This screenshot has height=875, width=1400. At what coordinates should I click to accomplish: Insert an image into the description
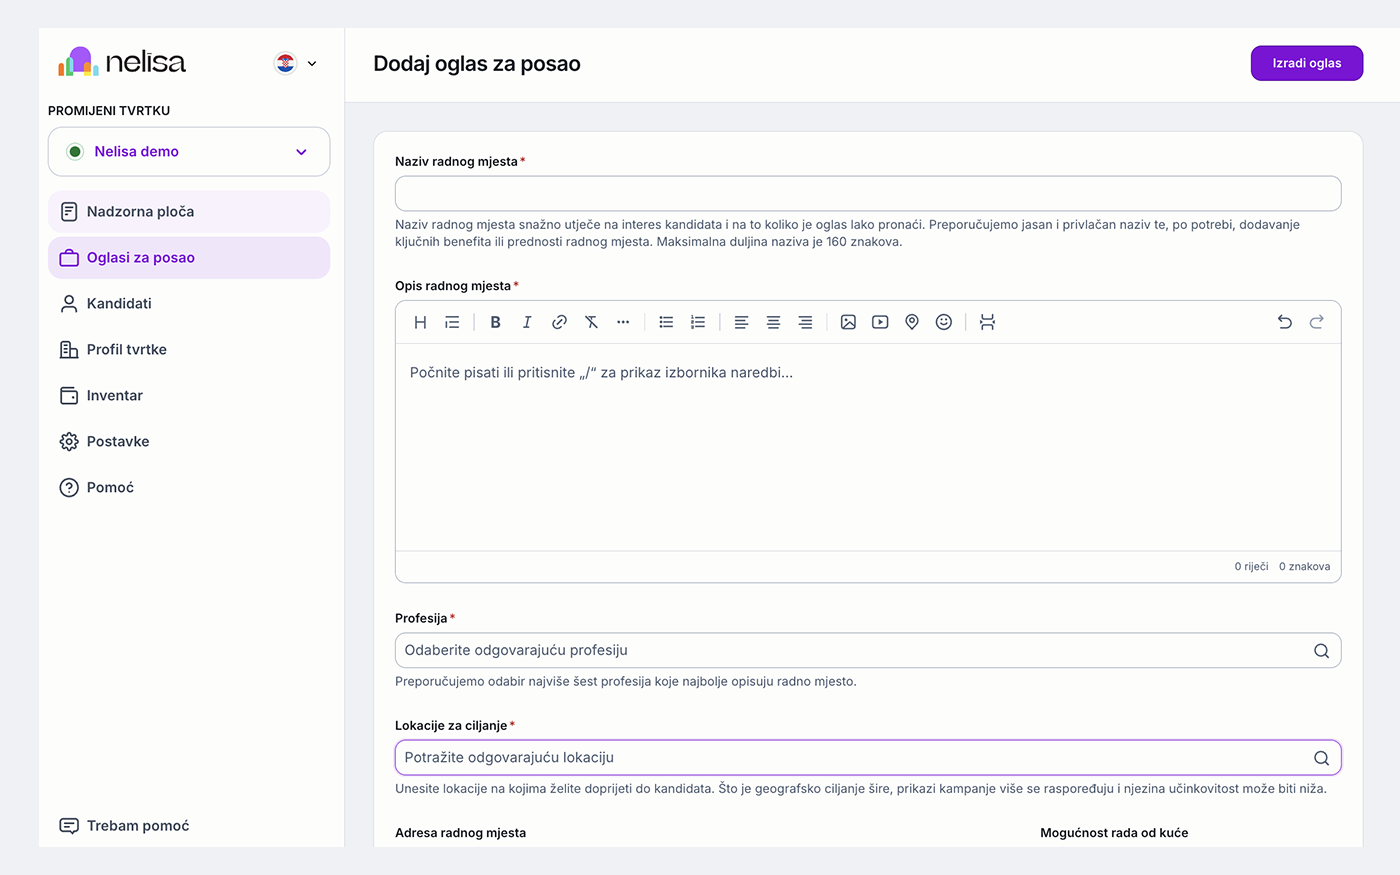coord(848,322)
